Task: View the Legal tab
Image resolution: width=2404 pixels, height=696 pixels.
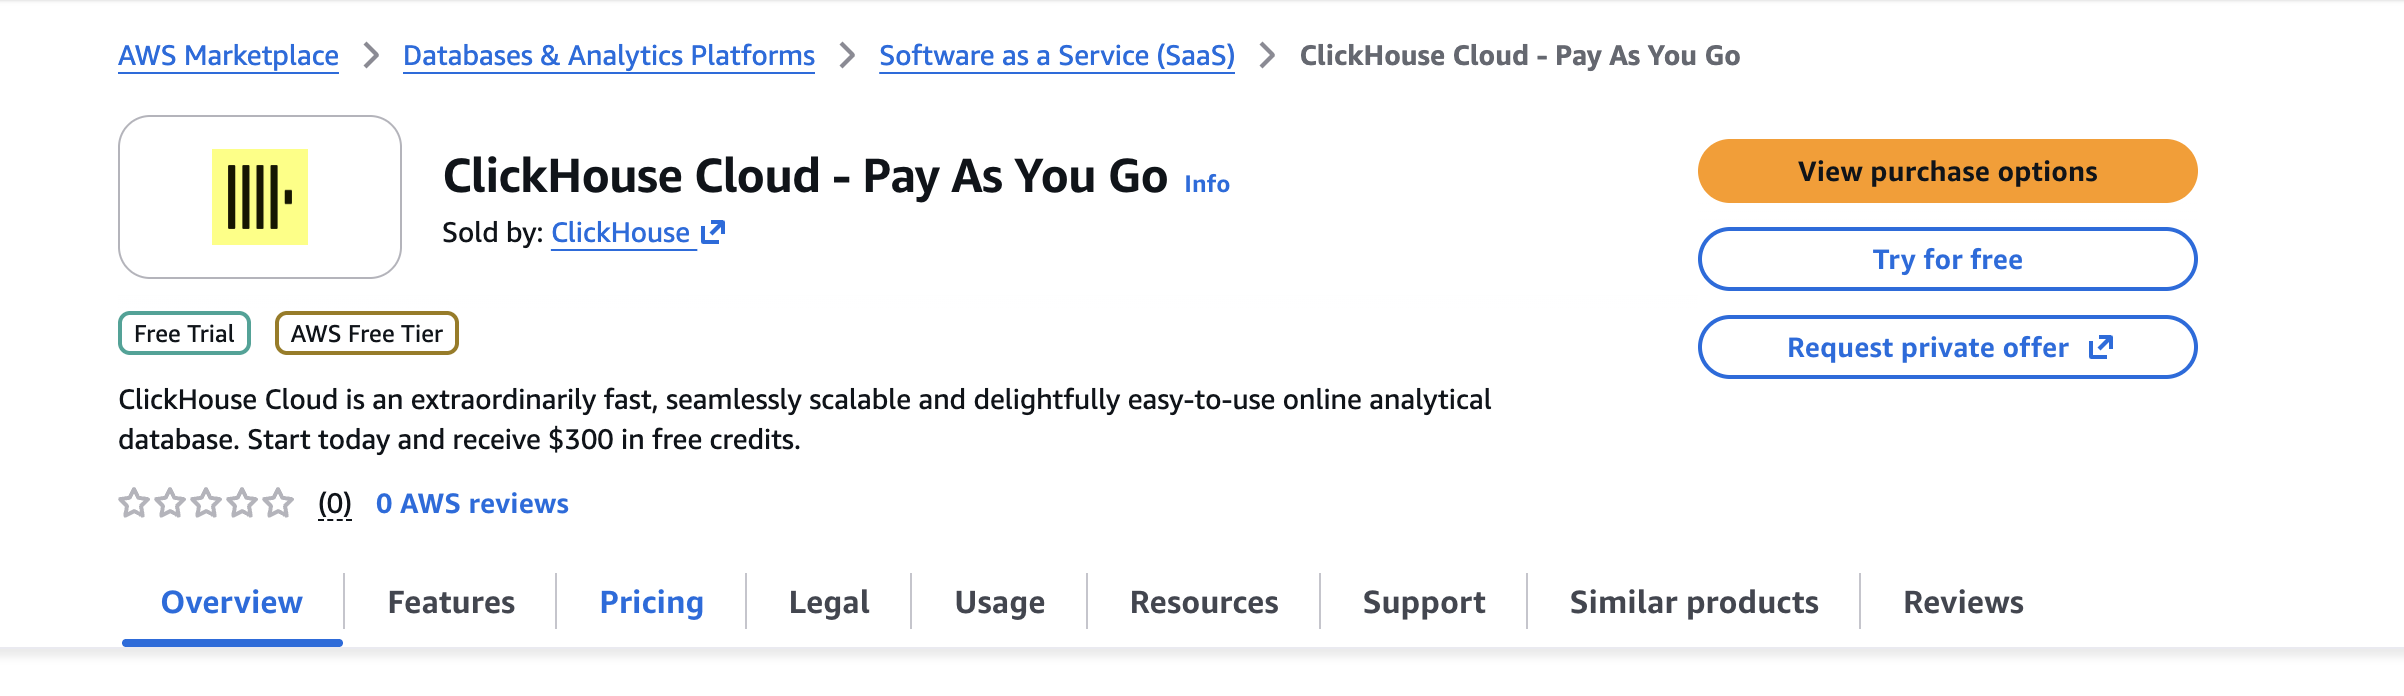Action: [828, 601]
